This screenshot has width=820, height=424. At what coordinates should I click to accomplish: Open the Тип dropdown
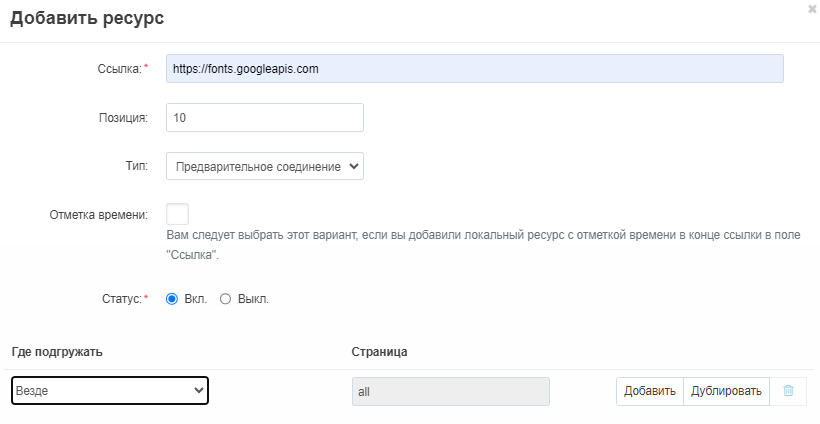[265, 166]
